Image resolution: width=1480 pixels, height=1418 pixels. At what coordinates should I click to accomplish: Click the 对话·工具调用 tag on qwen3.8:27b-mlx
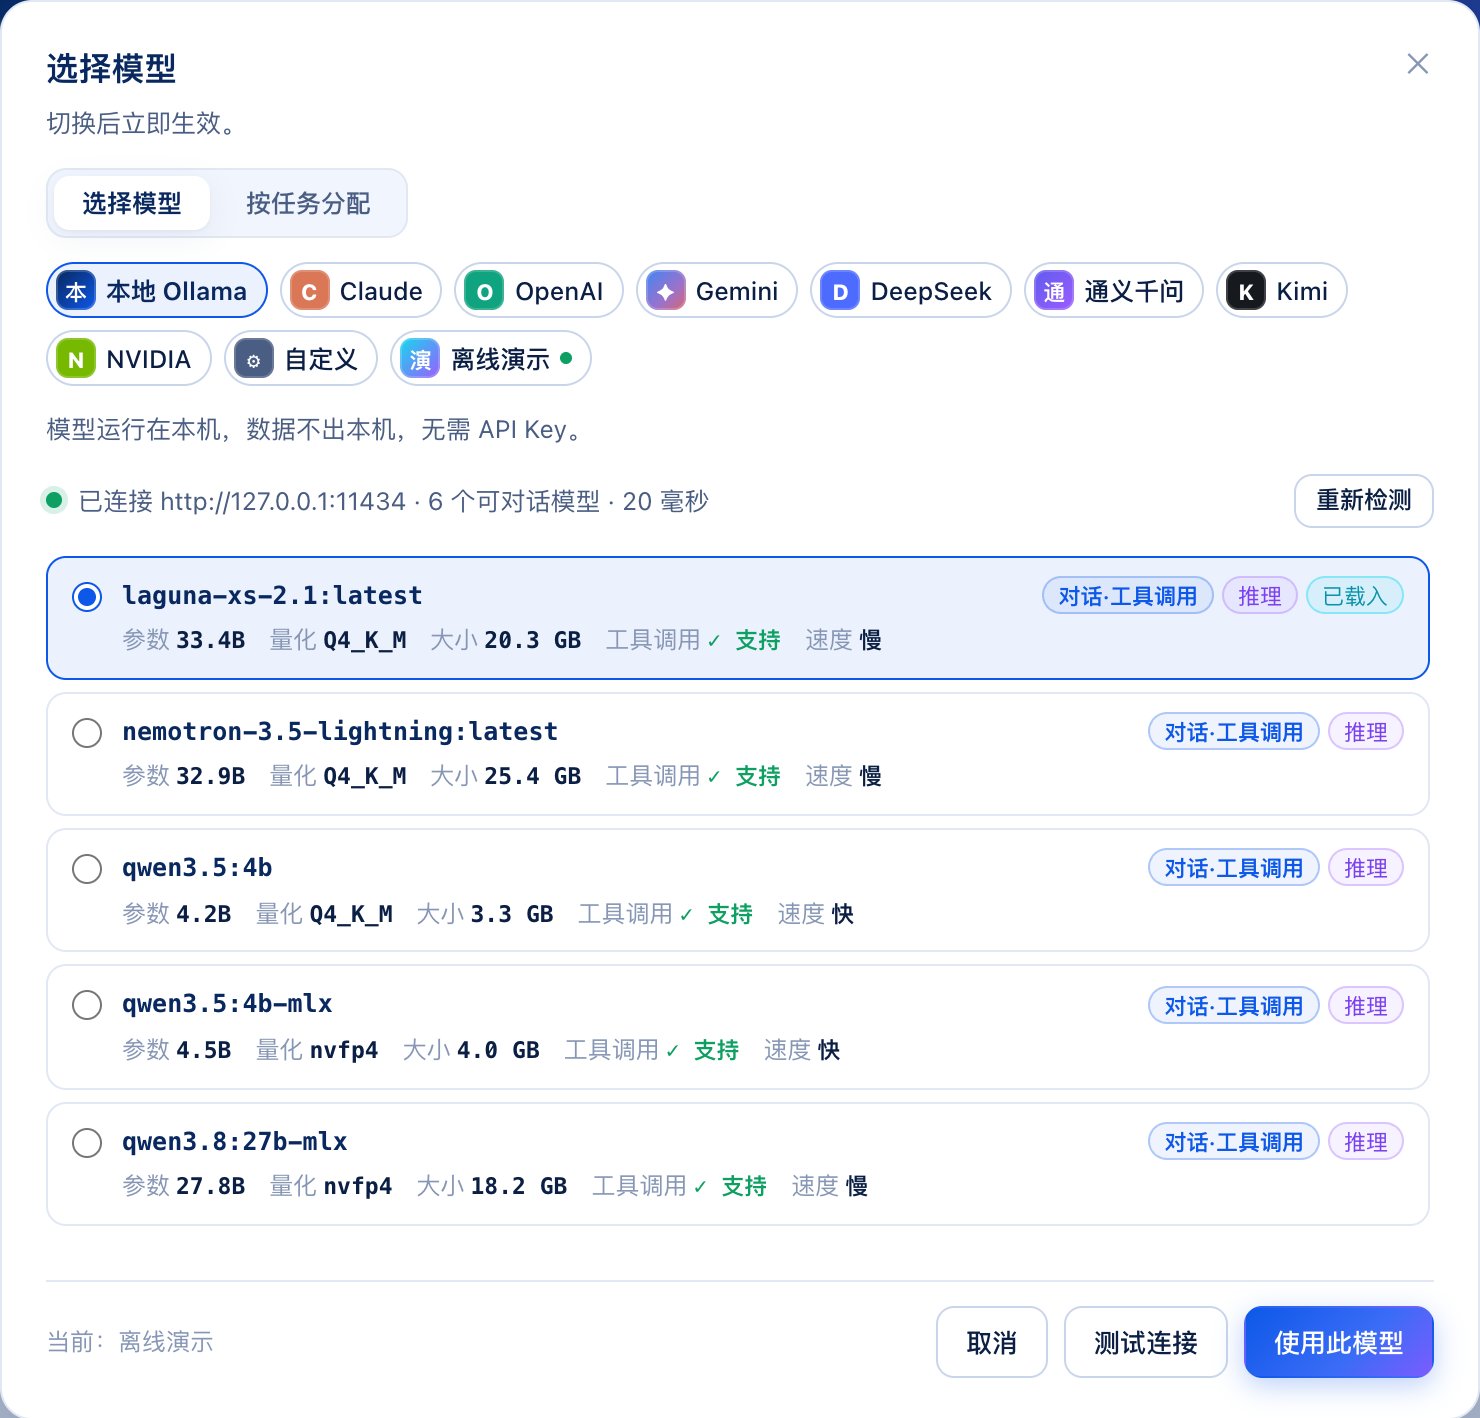[1234, 1142]
